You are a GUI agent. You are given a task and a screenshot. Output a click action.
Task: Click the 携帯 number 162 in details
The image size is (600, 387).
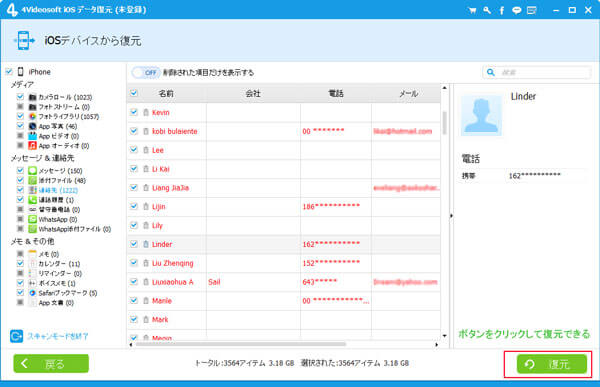[534, 176]
